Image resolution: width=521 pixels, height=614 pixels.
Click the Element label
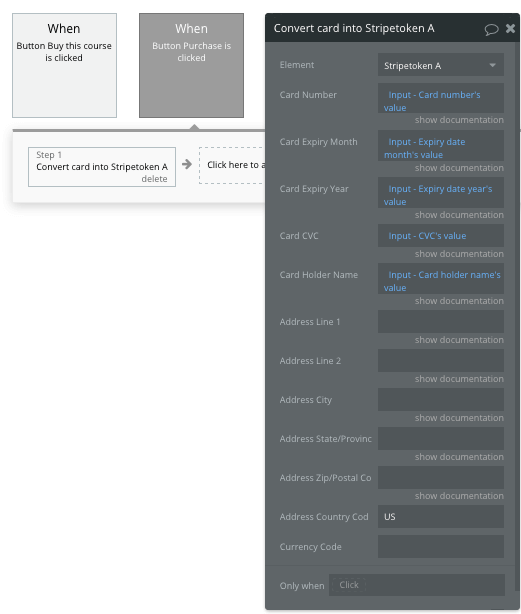[297, 65]
